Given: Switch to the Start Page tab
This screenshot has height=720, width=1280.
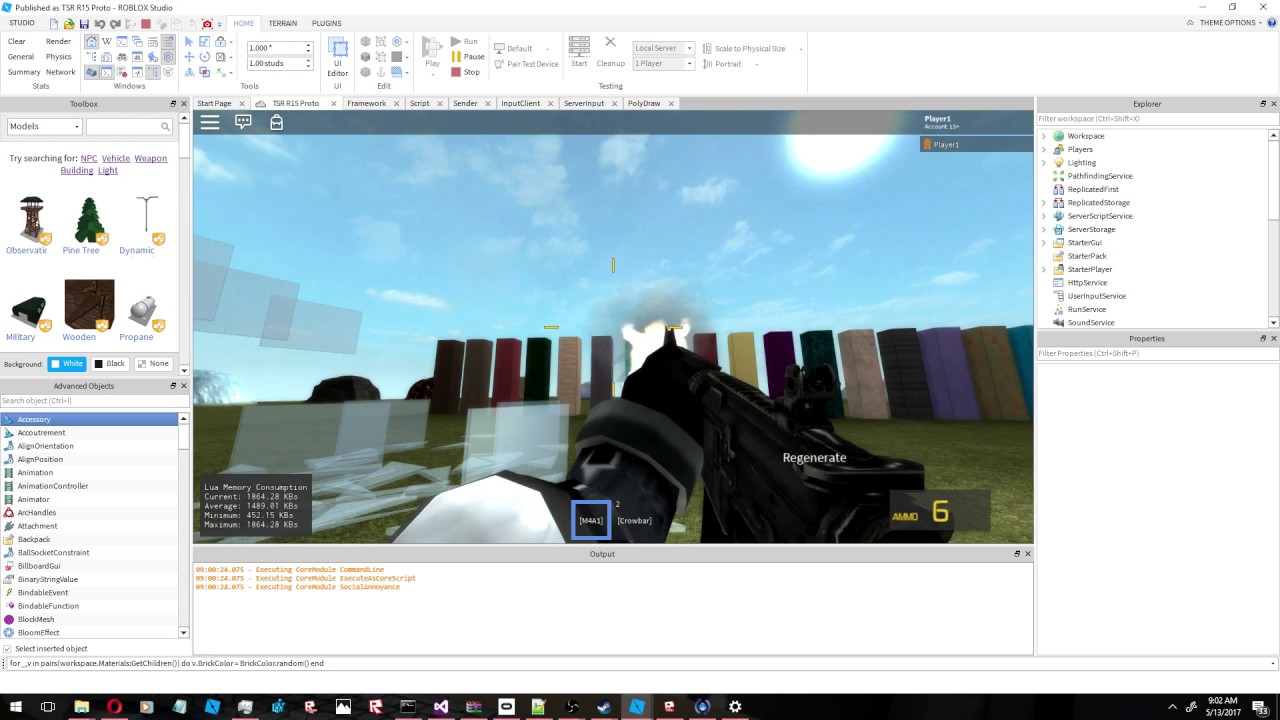Looking at the screenshot, I should click(x=214, y=103).
